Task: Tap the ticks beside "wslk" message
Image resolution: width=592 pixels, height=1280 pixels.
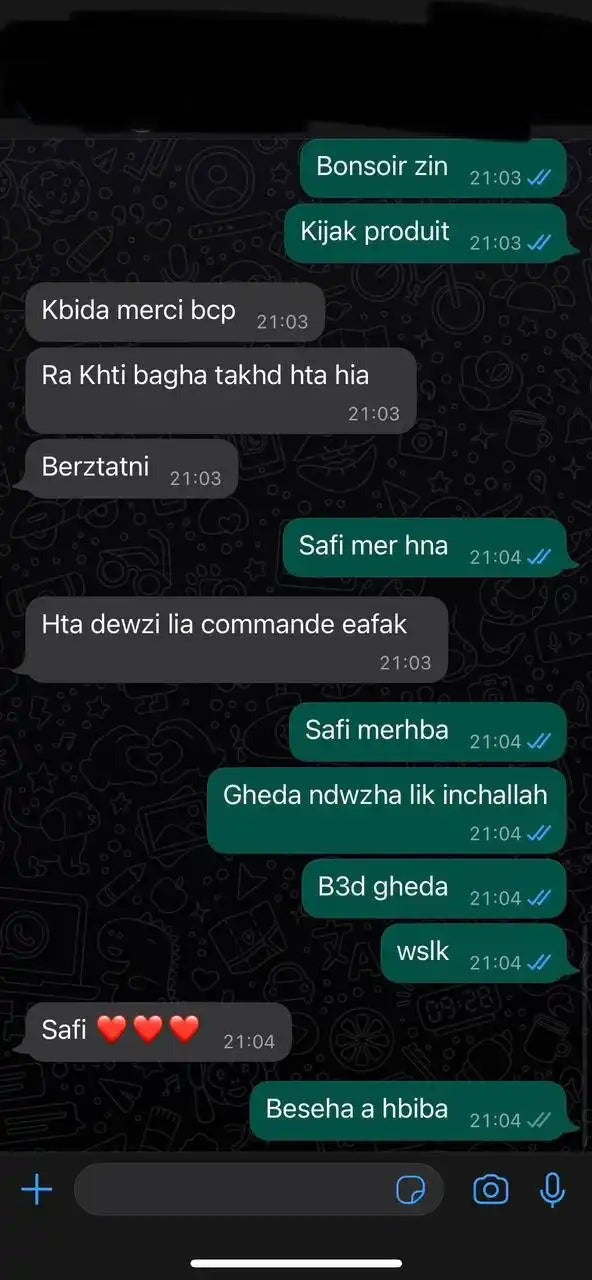Action: click(x=540, y=963)
